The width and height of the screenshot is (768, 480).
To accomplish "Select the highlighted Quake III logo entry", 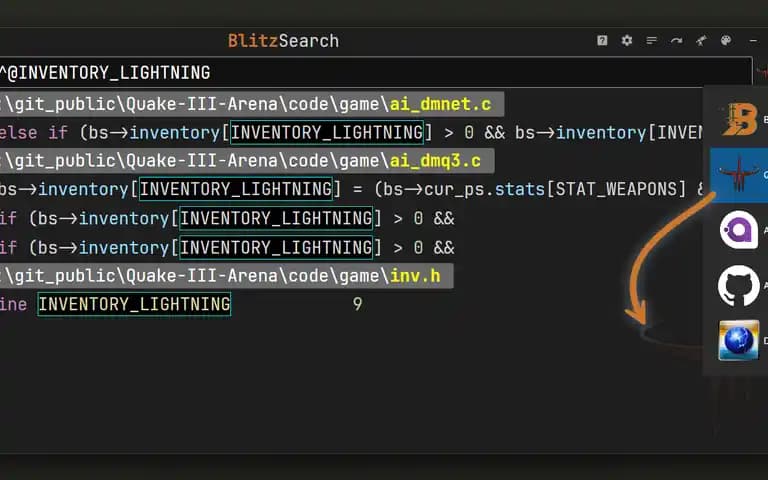I will (739, 175).
